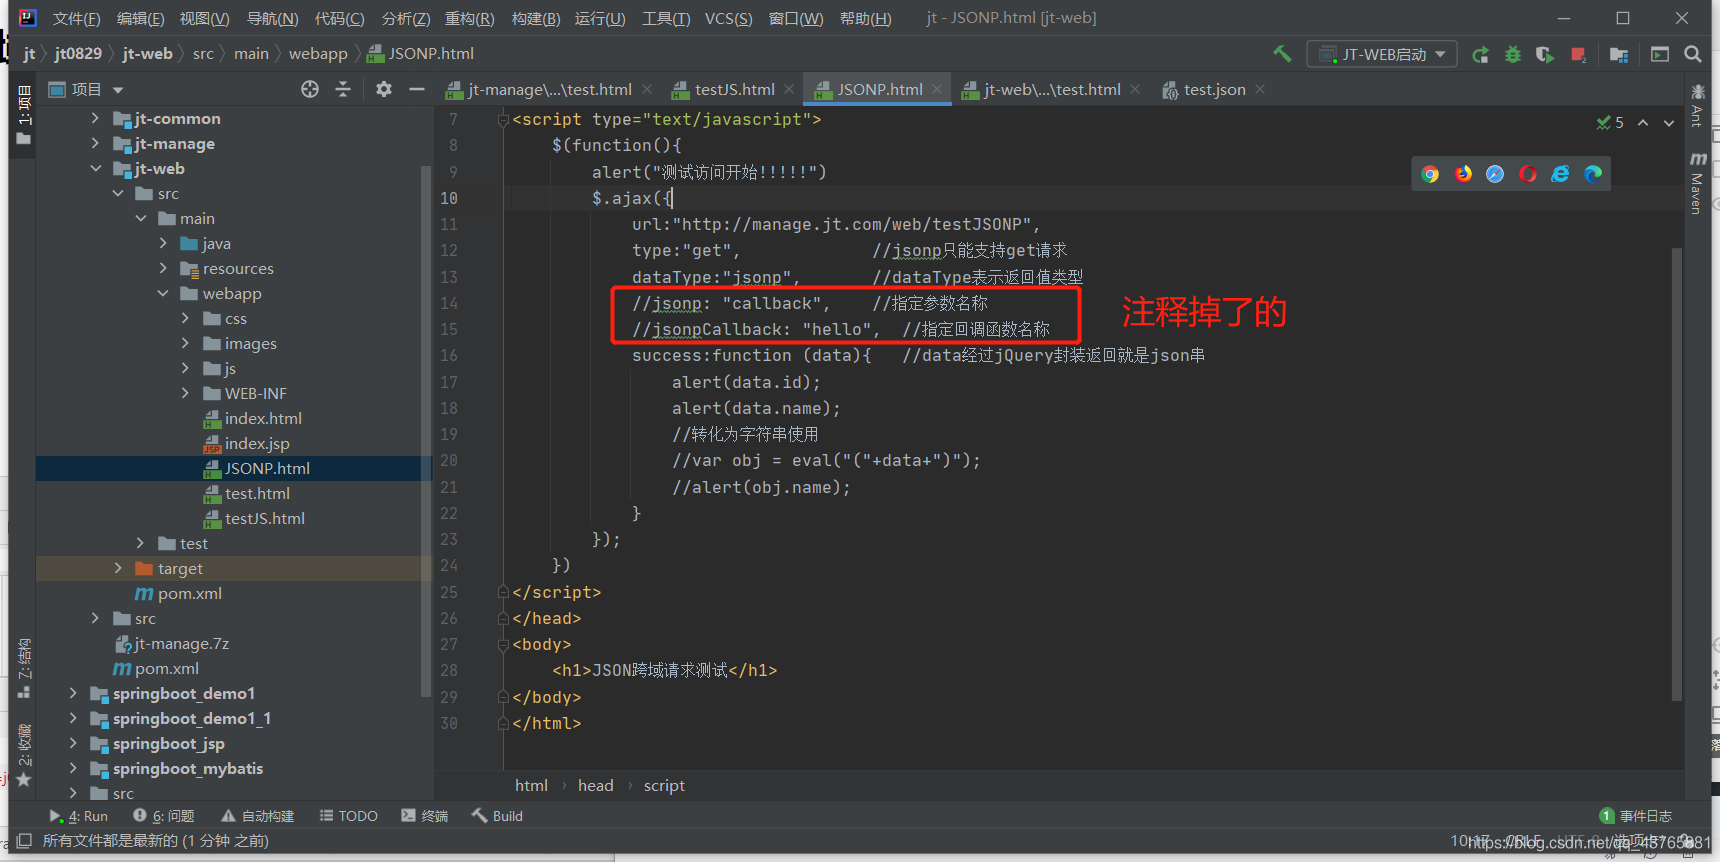Select testJS.html in project tree

point(254,518)
